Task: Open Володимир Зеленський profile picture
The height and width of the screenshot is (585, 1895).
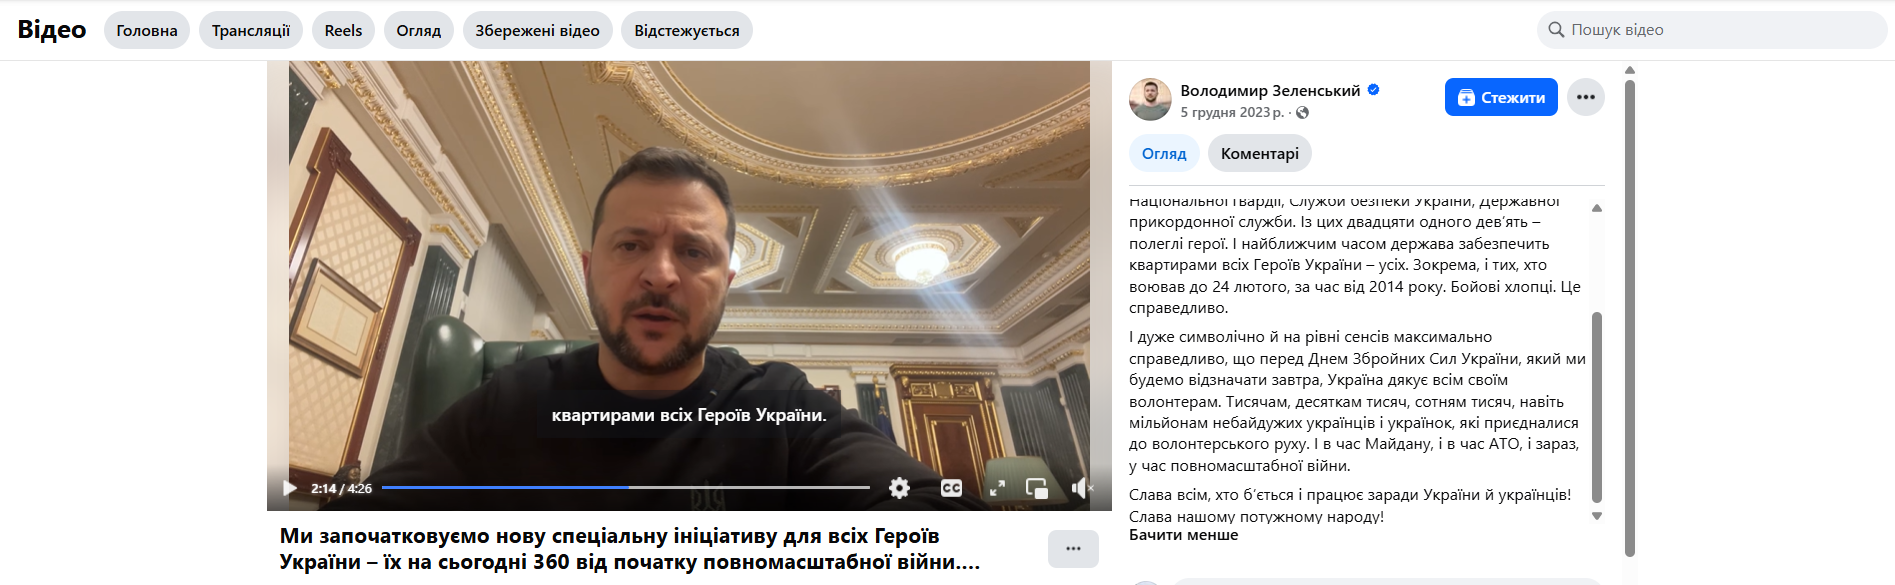Action: coord(1150,99)
